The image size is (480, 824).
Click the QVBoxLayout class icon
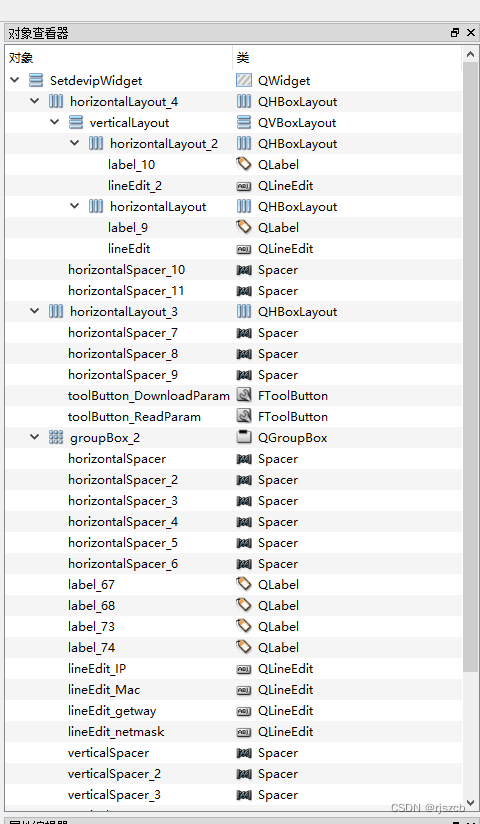tap(243, 122)
